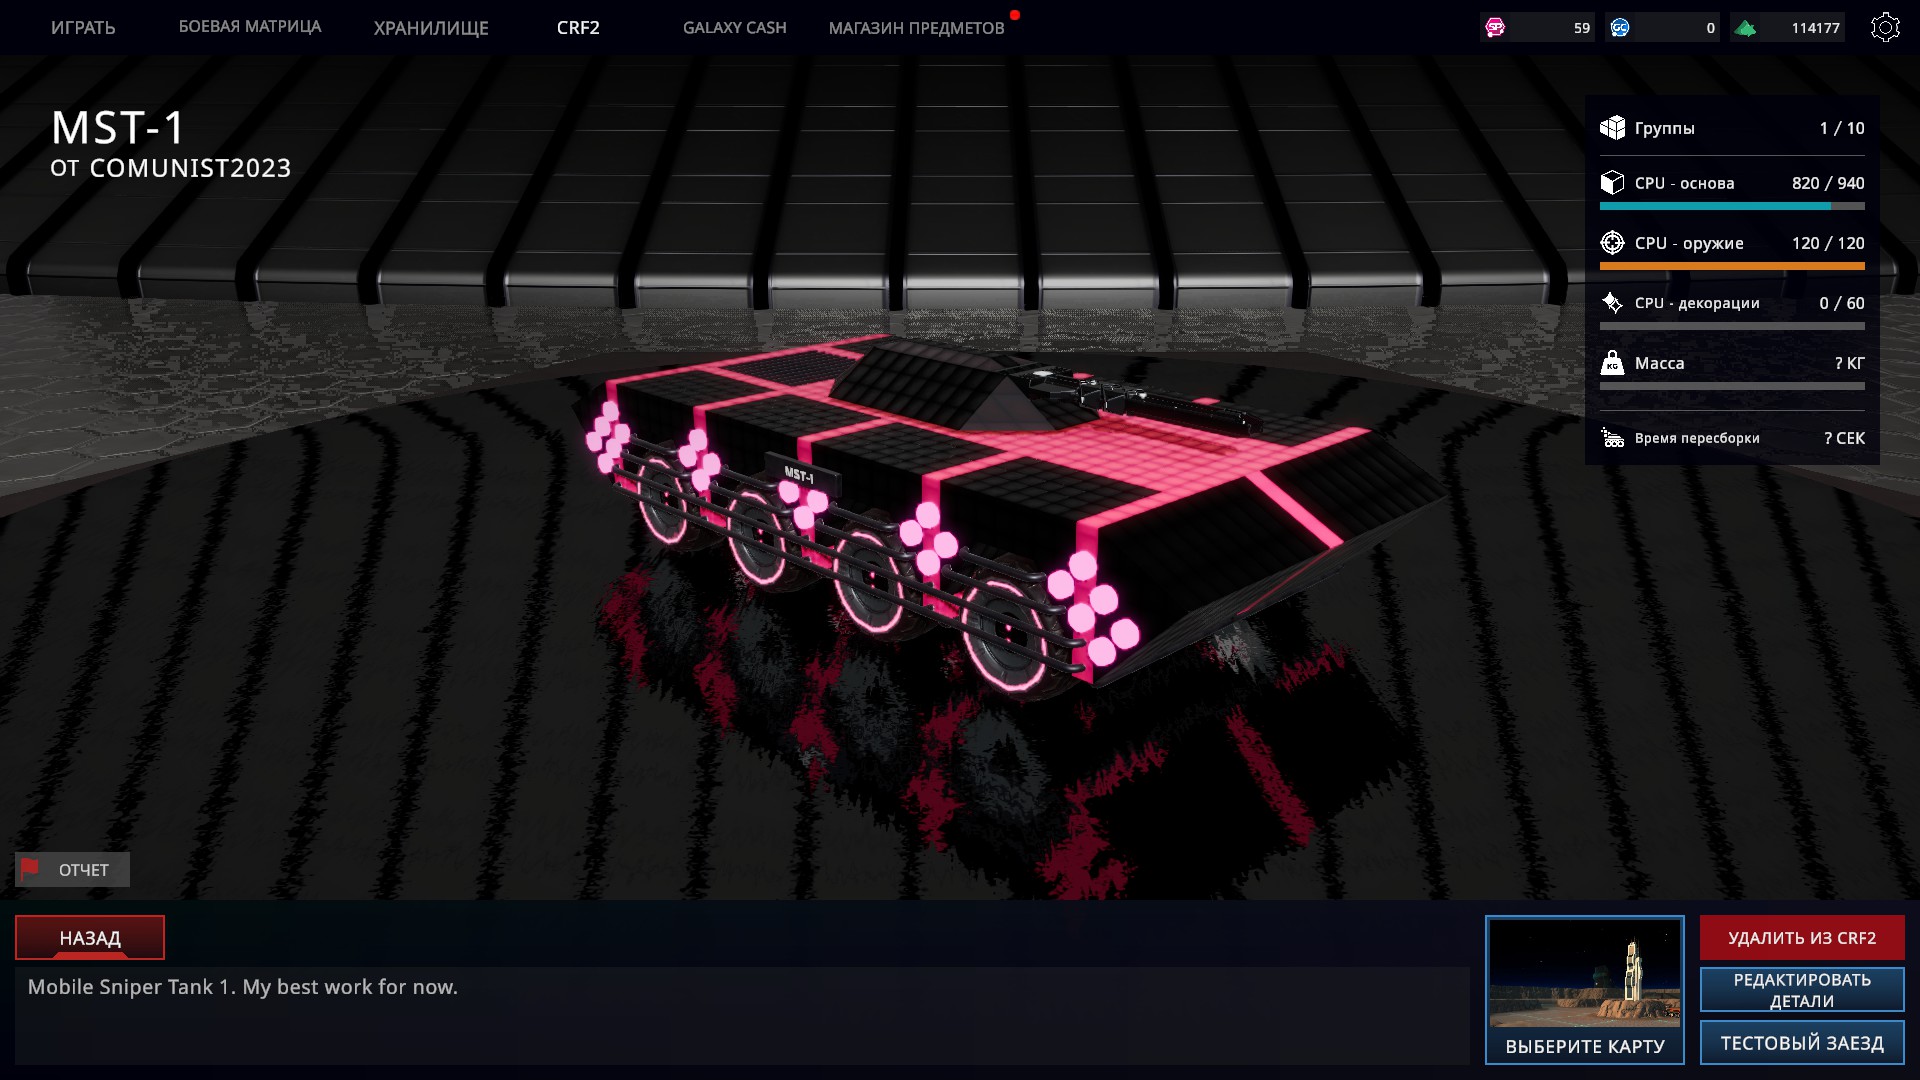Screen dimensions: 1920x1080
Task: Click the Время пересборки robot icon
Action: (x=1612, y=438)
